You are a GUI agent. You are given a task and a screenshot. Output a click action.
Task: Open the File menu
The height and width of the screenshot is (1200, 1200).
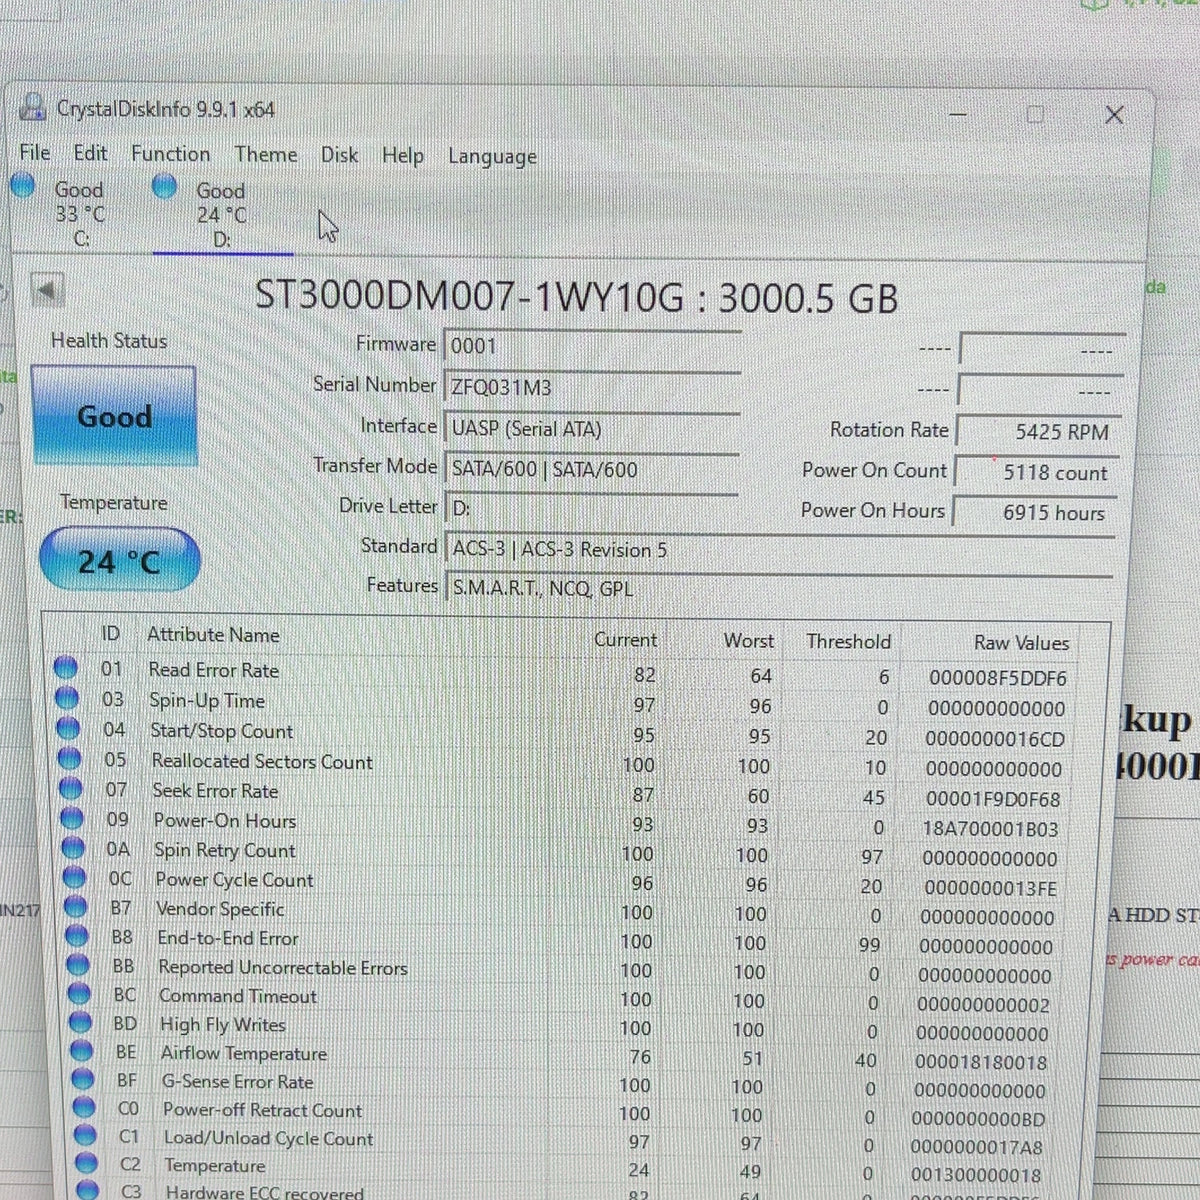pos(35,152)
